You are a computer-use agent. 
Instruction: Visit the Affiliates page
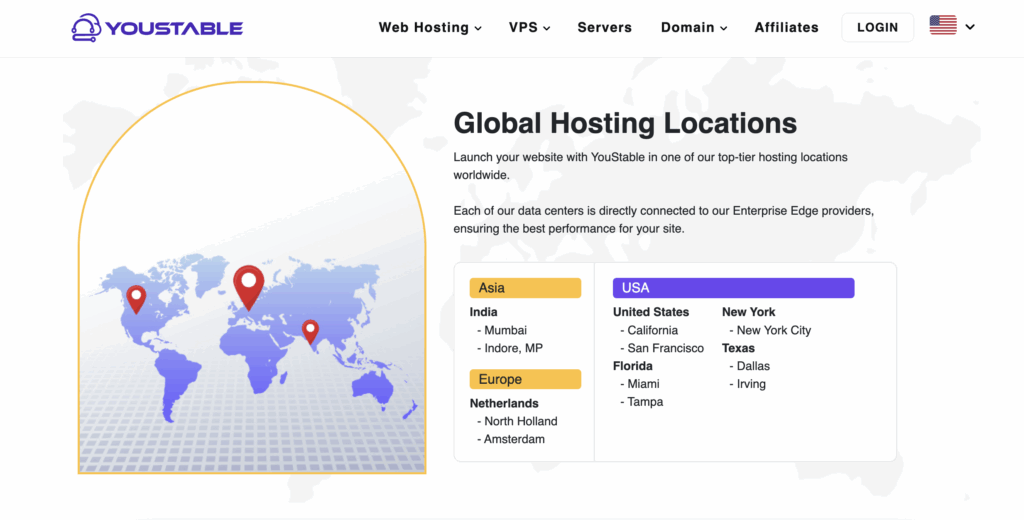pyautogui.click(x=786, y=27)
